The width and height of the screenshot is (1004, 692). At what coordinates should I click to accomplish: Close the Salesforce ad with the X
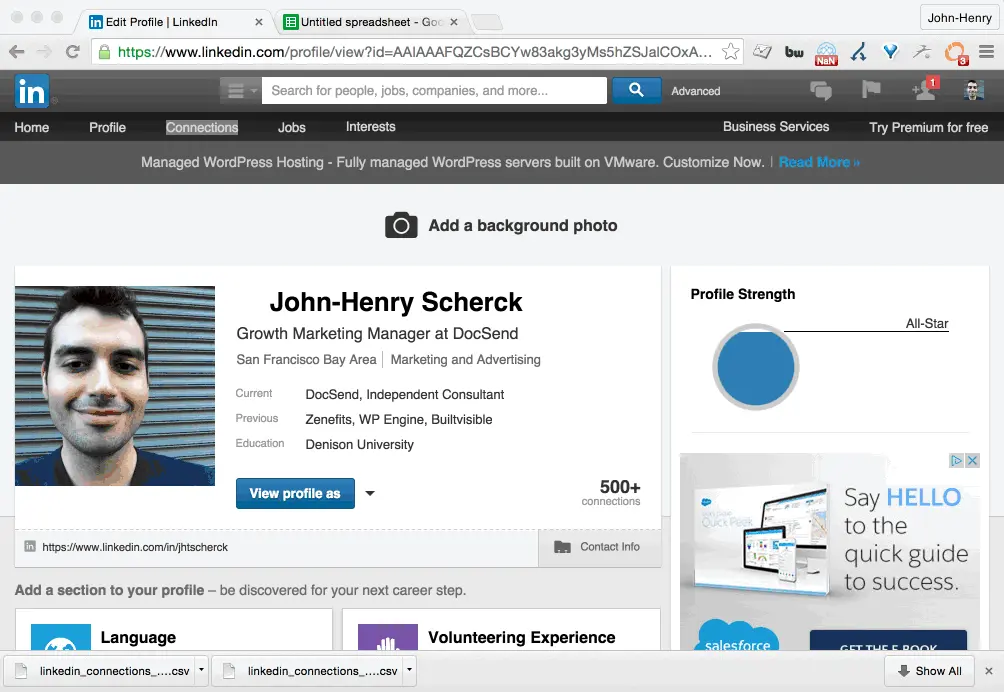tap(972, 460)
